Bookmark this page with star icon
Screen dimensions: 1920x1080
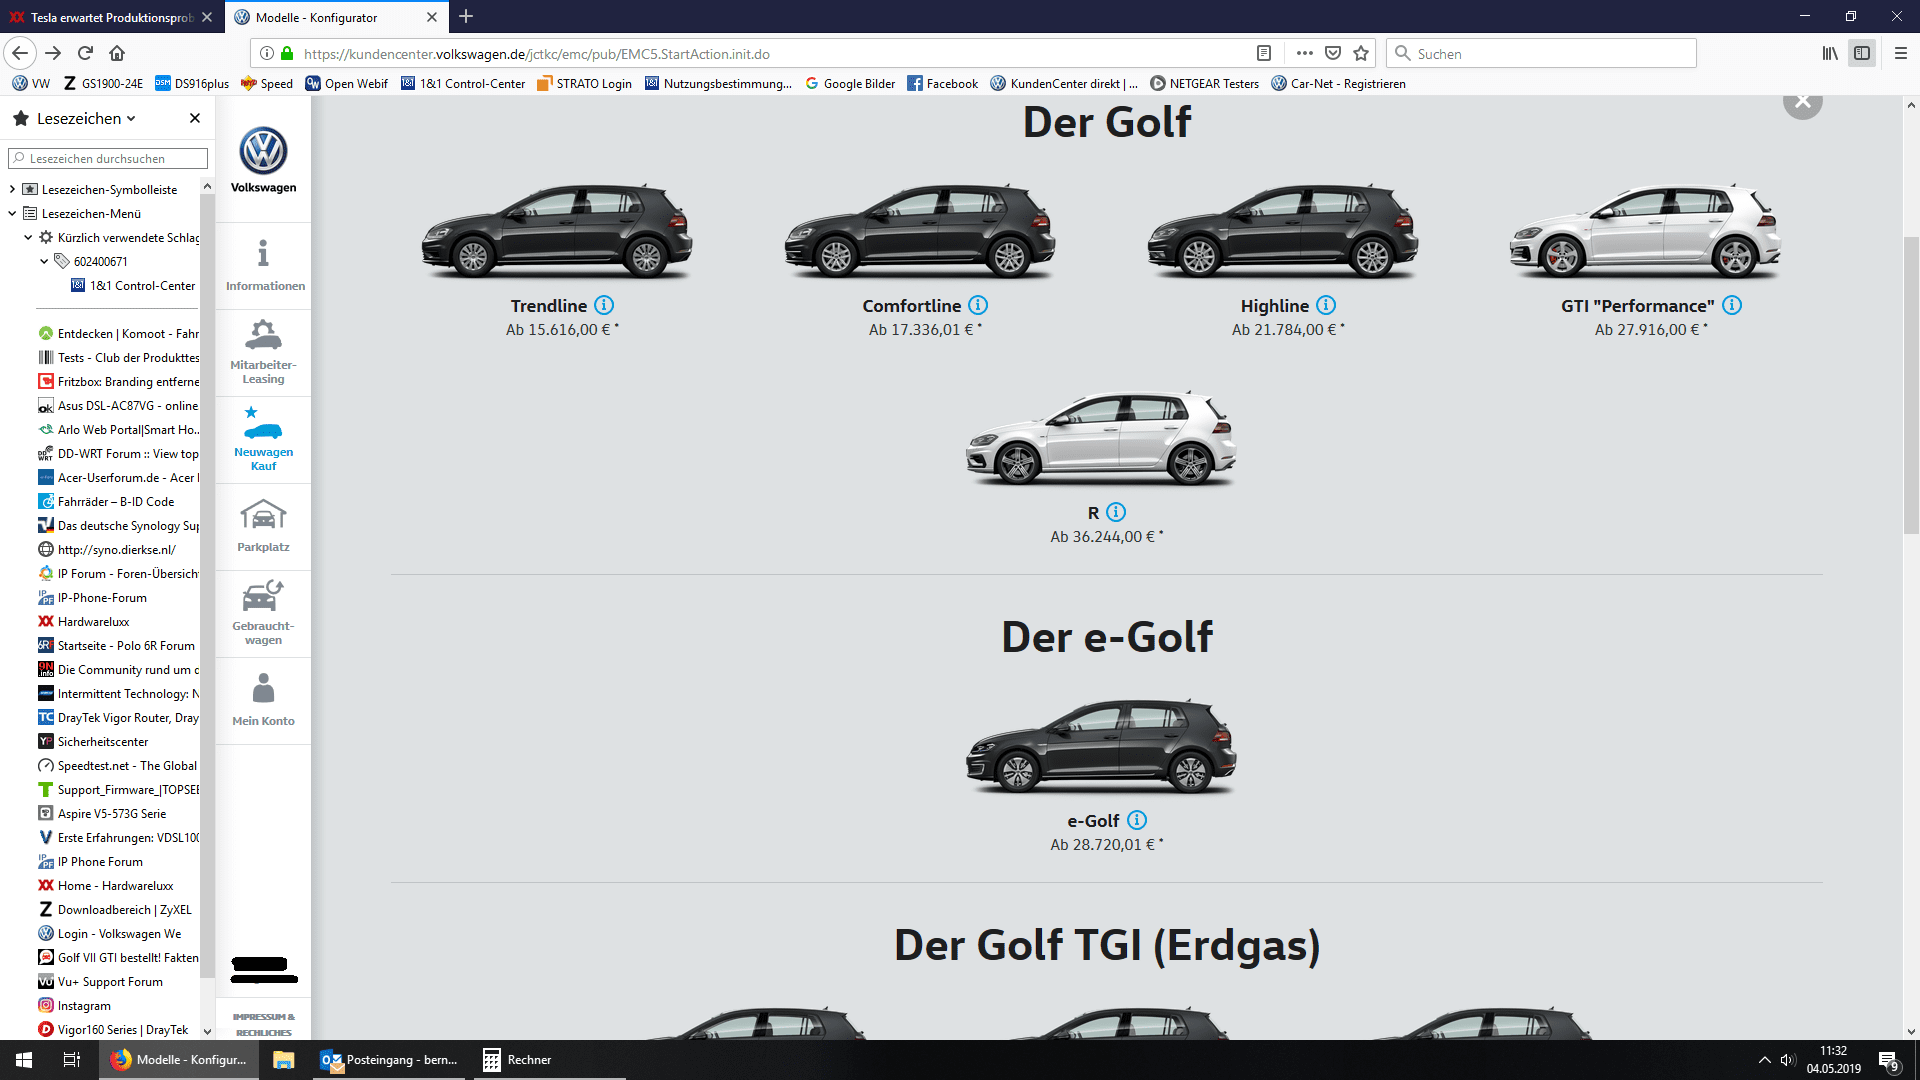[1361, 53]
